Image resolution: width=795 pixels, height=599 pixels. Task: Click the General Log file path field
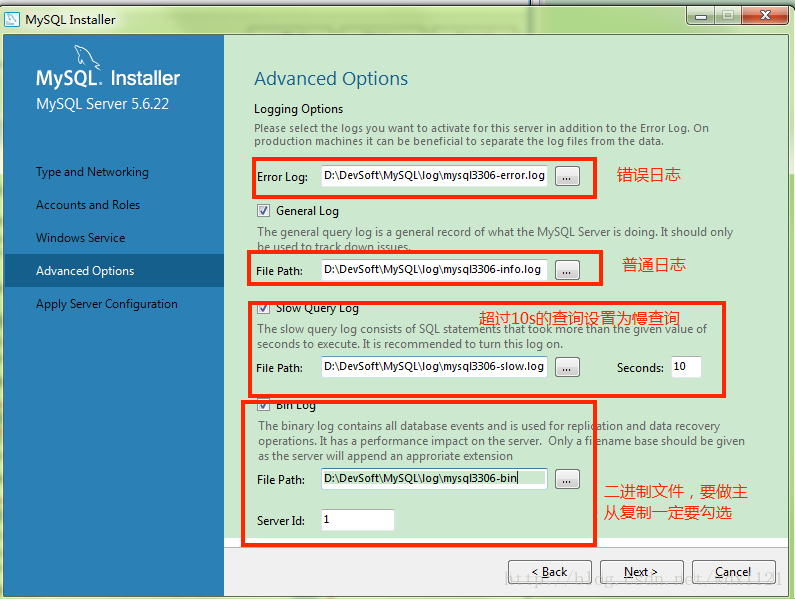point(435,269)
